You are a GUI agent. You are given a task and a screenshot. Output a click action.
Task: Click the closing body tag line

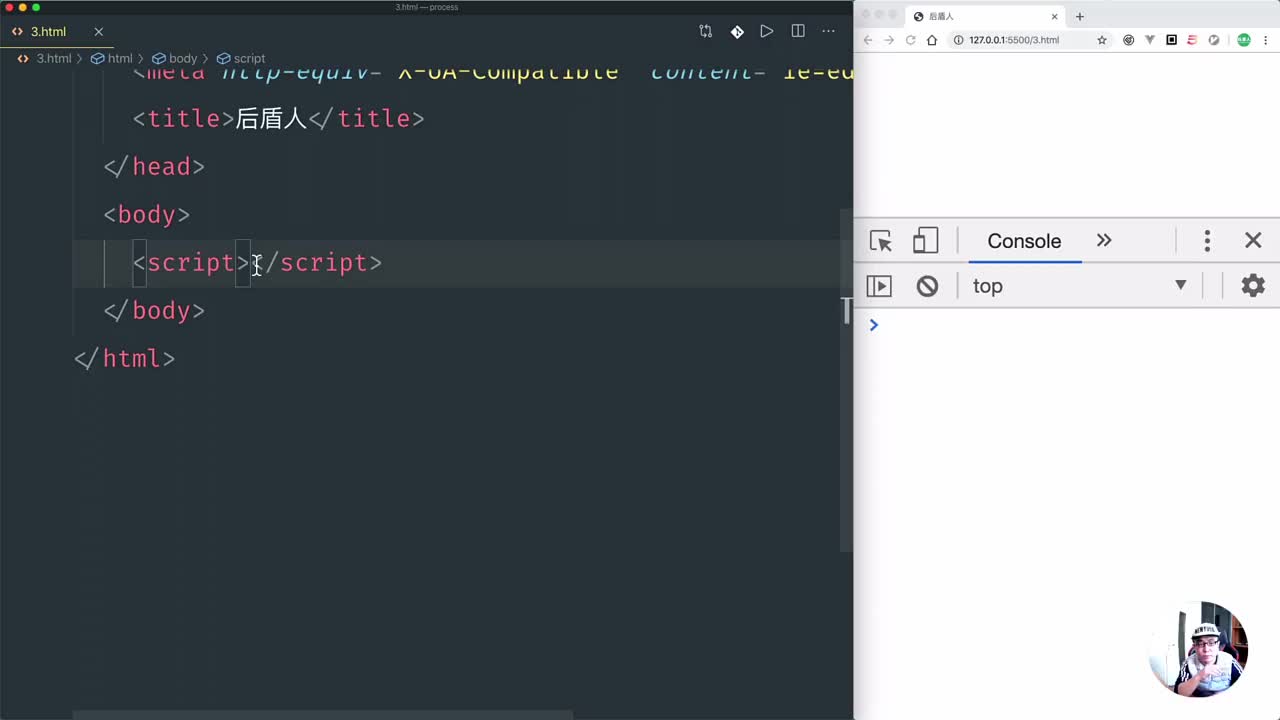154,310
